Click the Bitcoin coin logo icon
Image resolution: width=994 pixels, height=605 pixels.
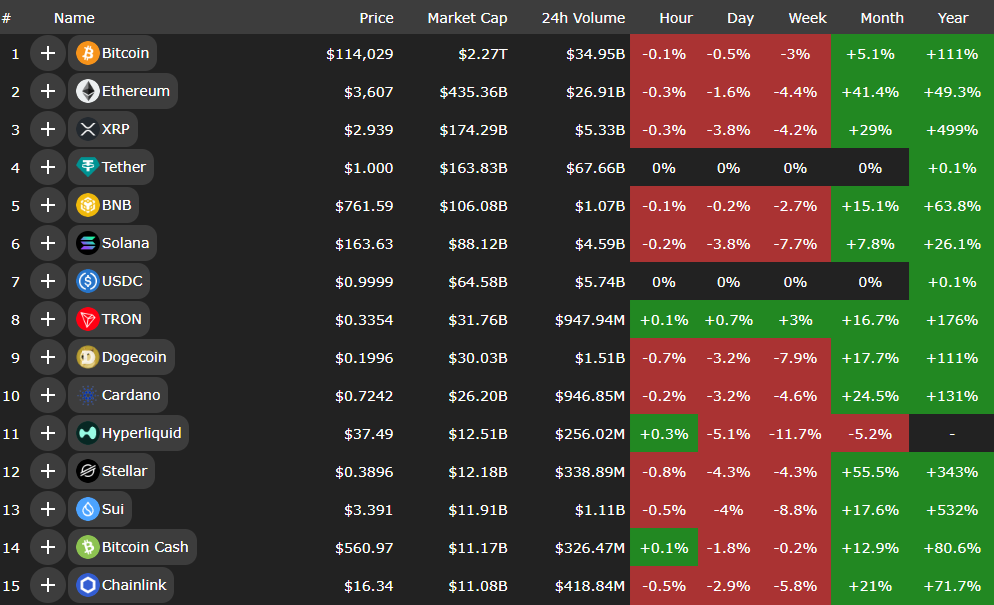pos(87,53)
